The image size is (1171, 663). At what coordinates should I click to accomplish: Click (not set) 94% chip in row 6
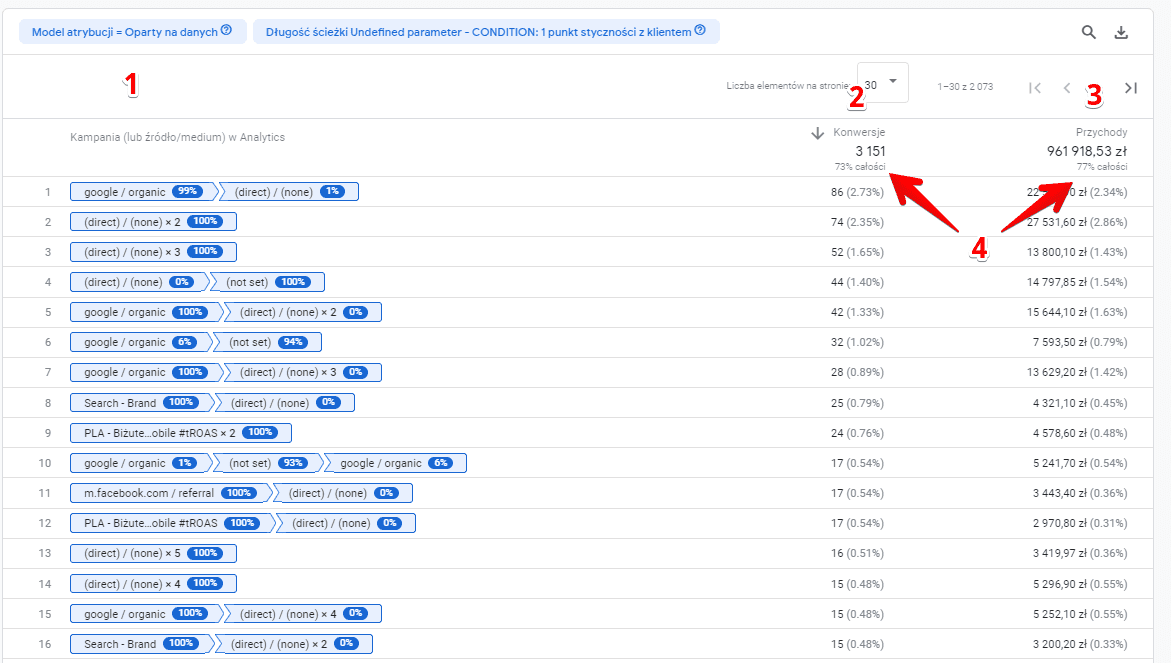[267, 342]
